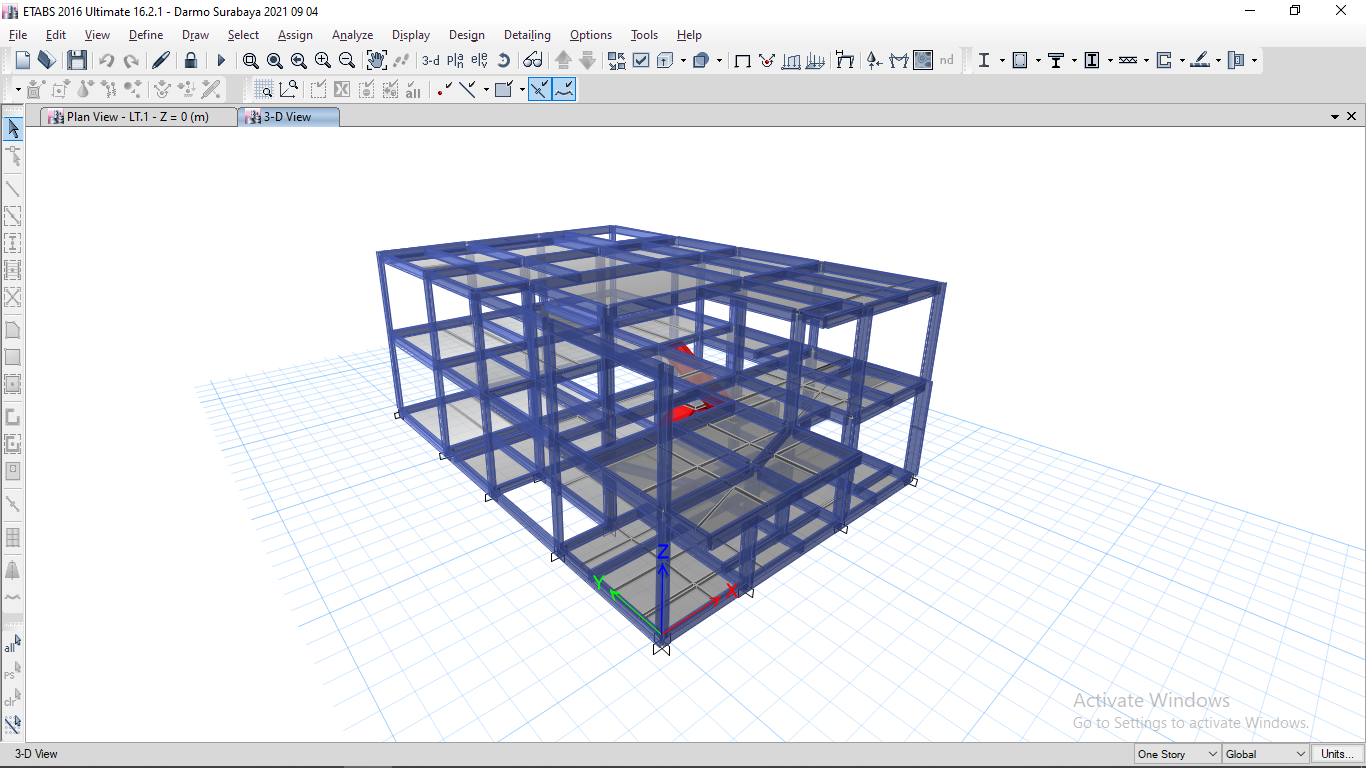This screenshot has height=768, width=1366.
Task: Run analysis with the play icon
Action: click(221, 60)
